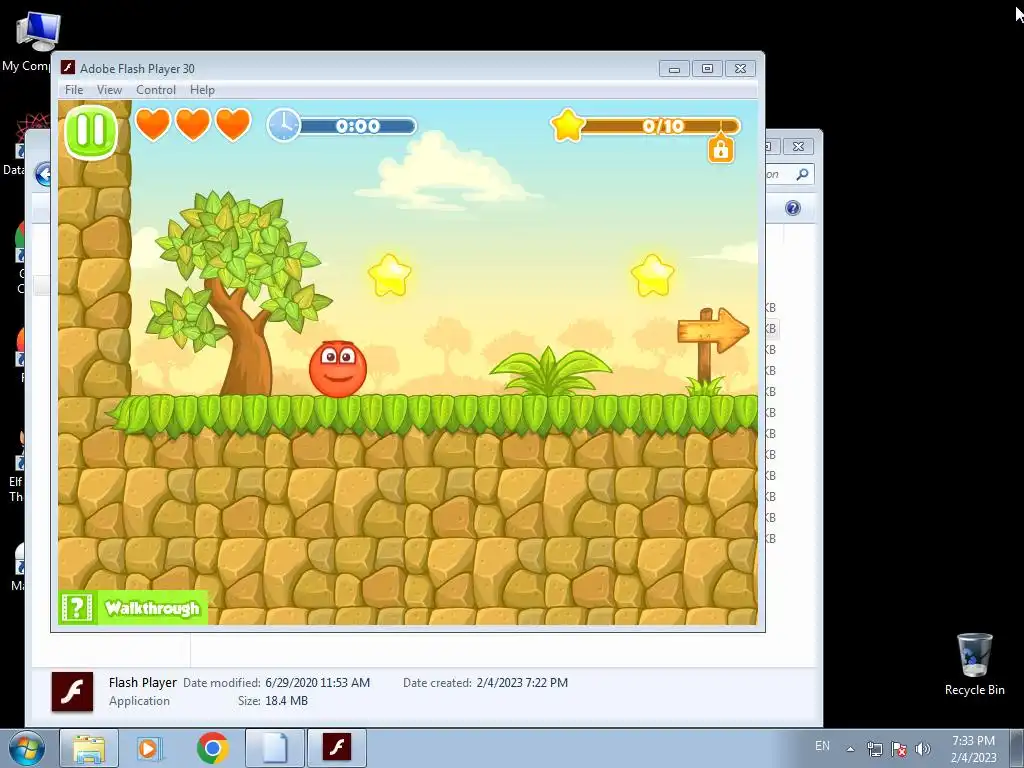This screenshot has width=1024, height=768.
Task: Click the Explorer blue help icon
Action: click(792, 208)
